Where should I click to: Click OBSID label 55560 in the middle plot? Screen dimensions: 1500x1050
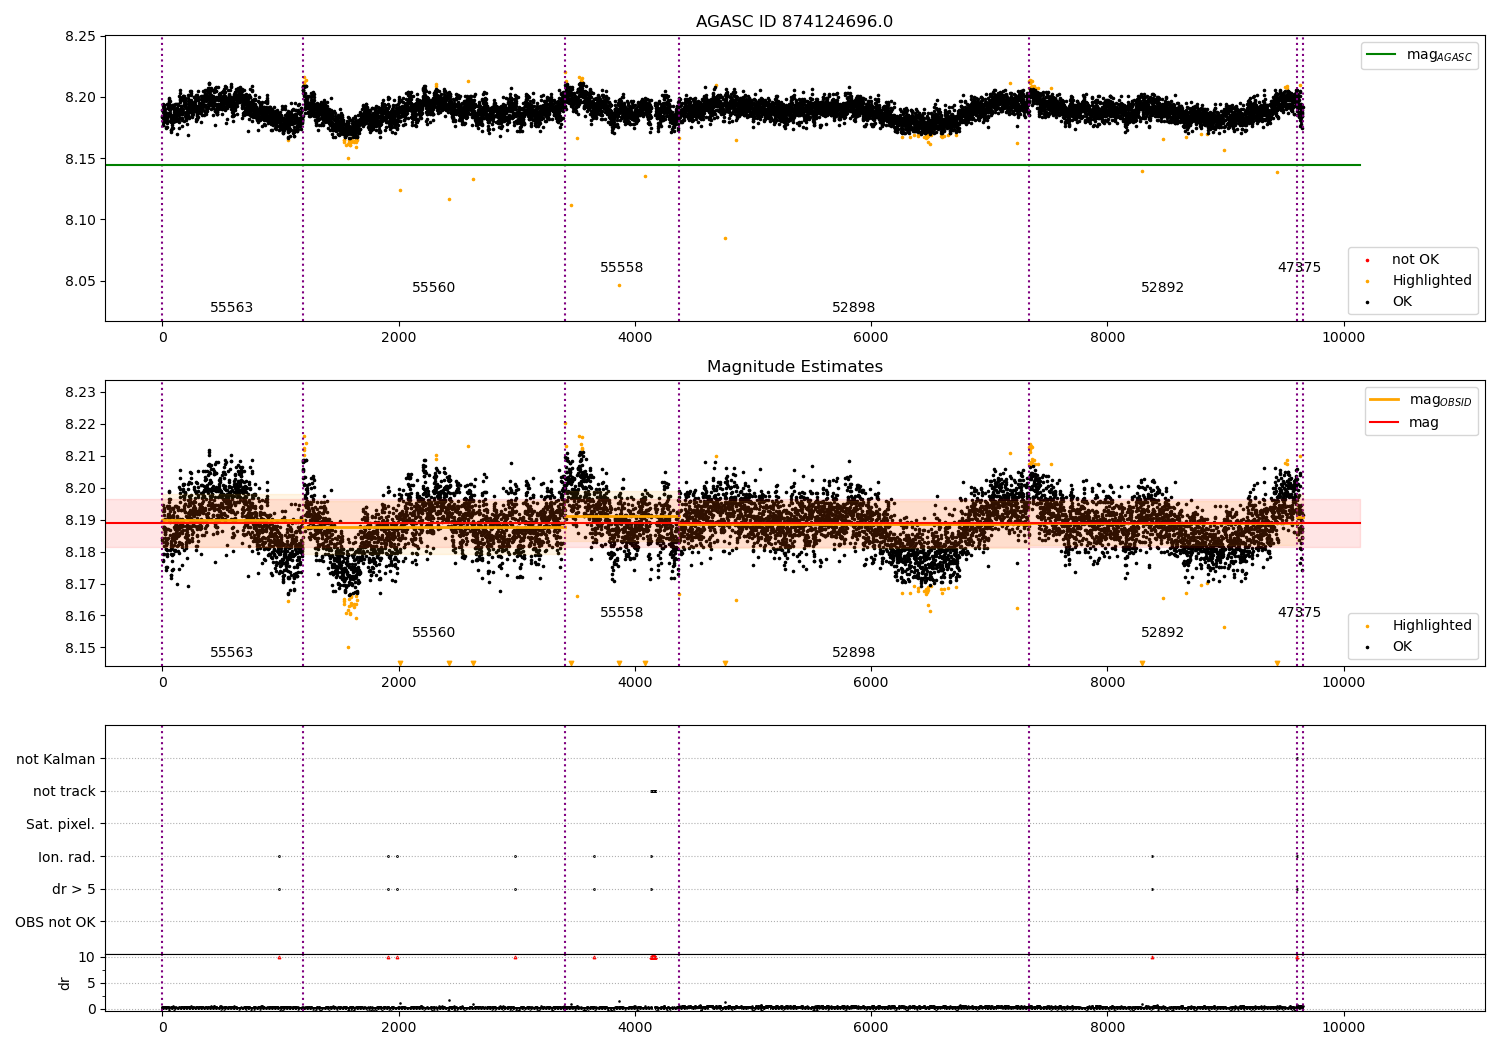[x=433, y=633]
